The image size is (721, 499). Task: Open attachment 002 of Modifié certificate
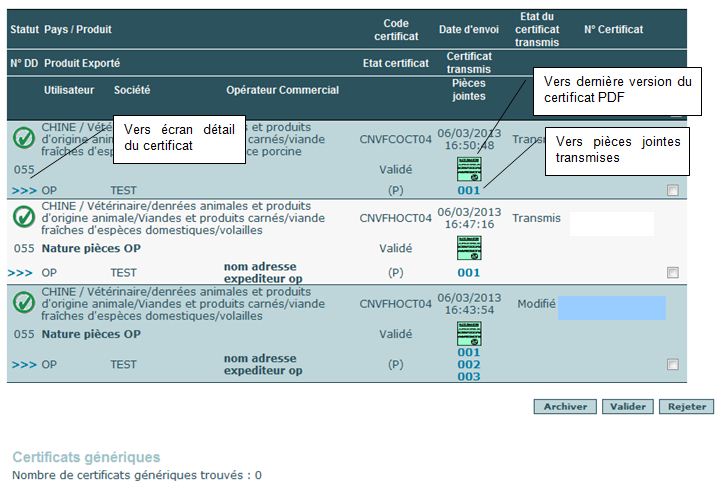(469, 365)
